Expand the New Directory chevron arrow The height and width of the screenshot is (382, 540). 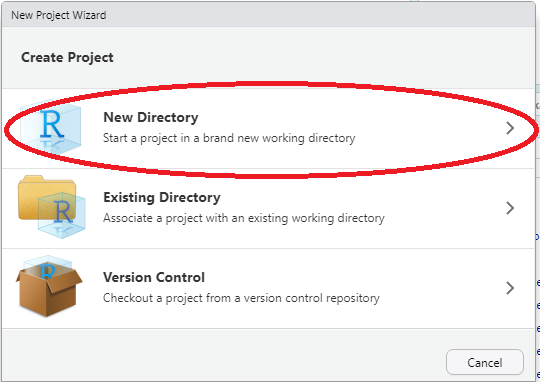pos(510,128)
